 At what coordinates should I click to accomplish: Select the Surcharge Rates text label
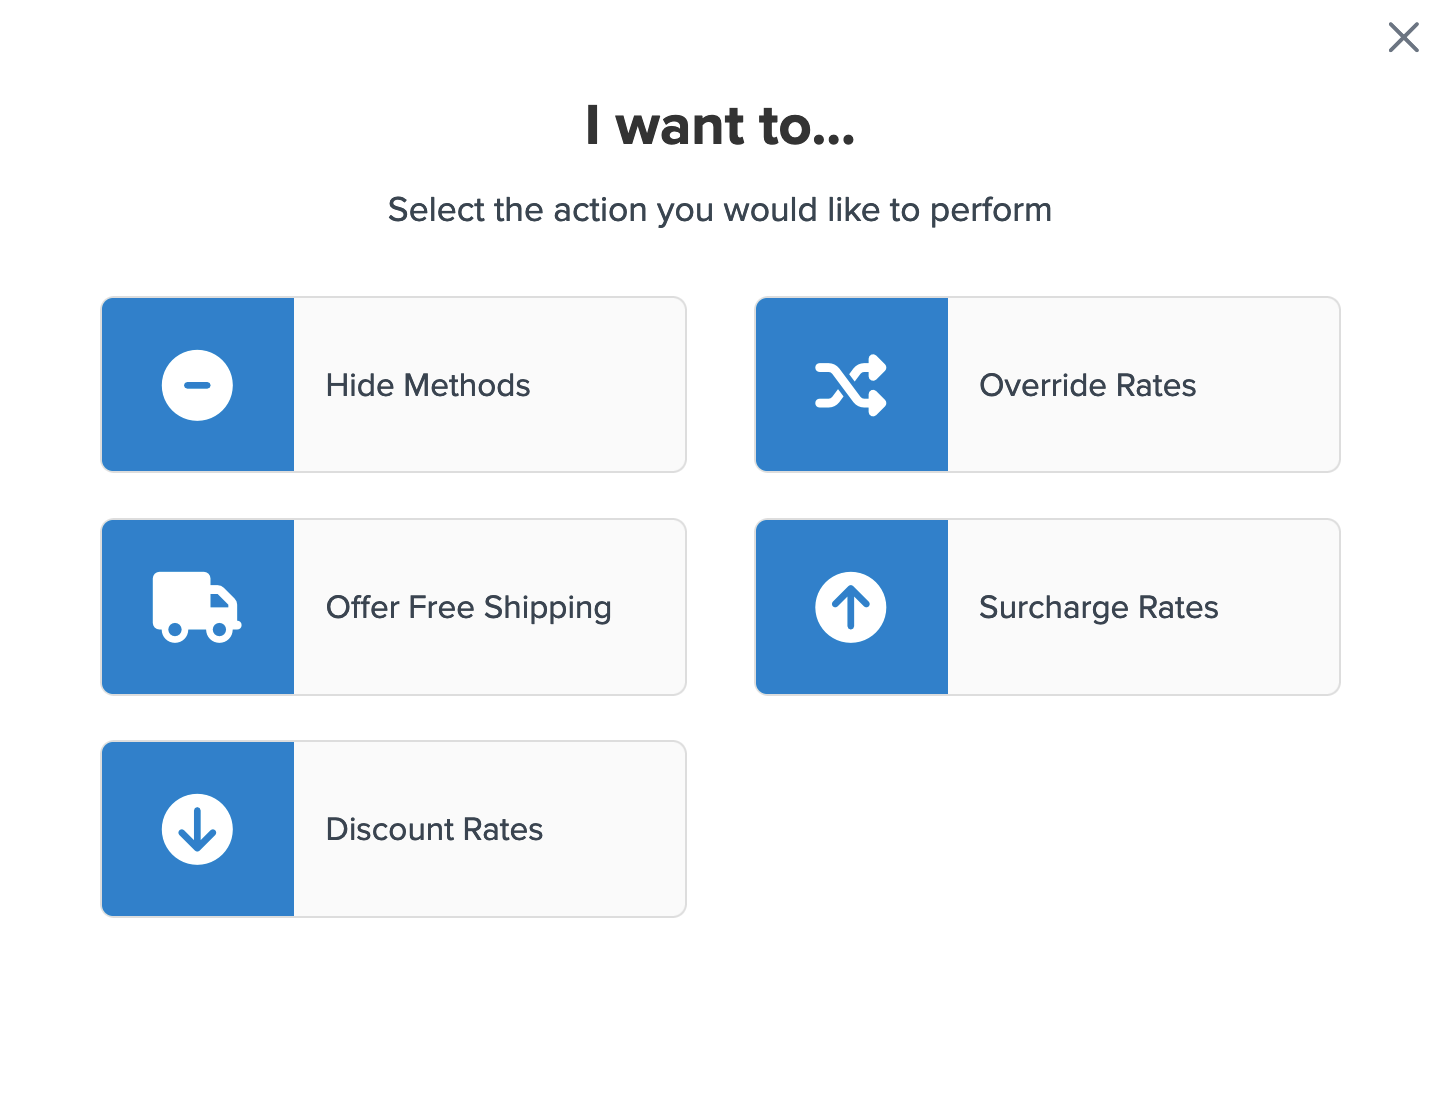pos(1098,608)
